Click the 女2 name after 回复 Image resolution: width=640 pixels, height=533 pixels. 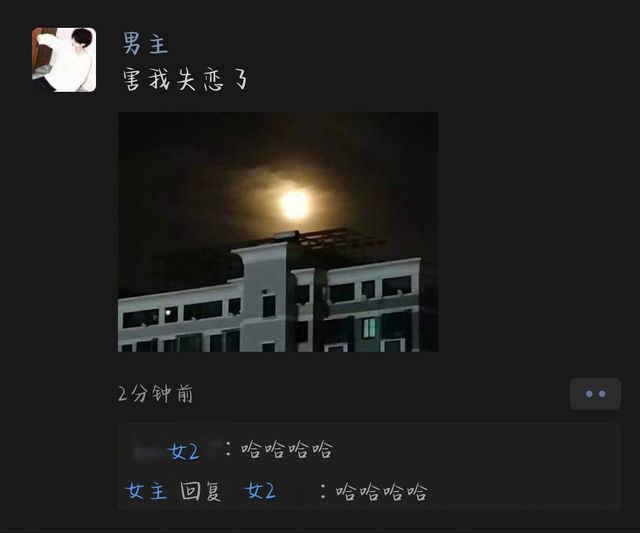click(260, 491)
